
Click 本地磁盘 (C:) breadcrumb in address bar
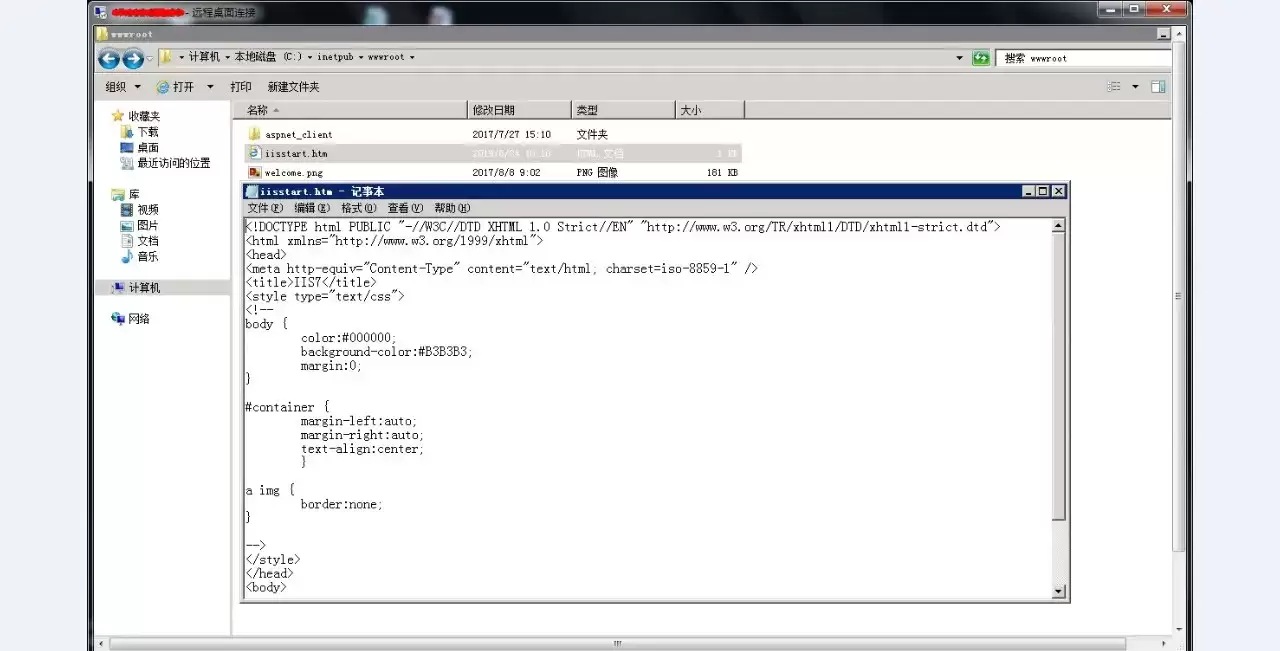pos(268,58)
